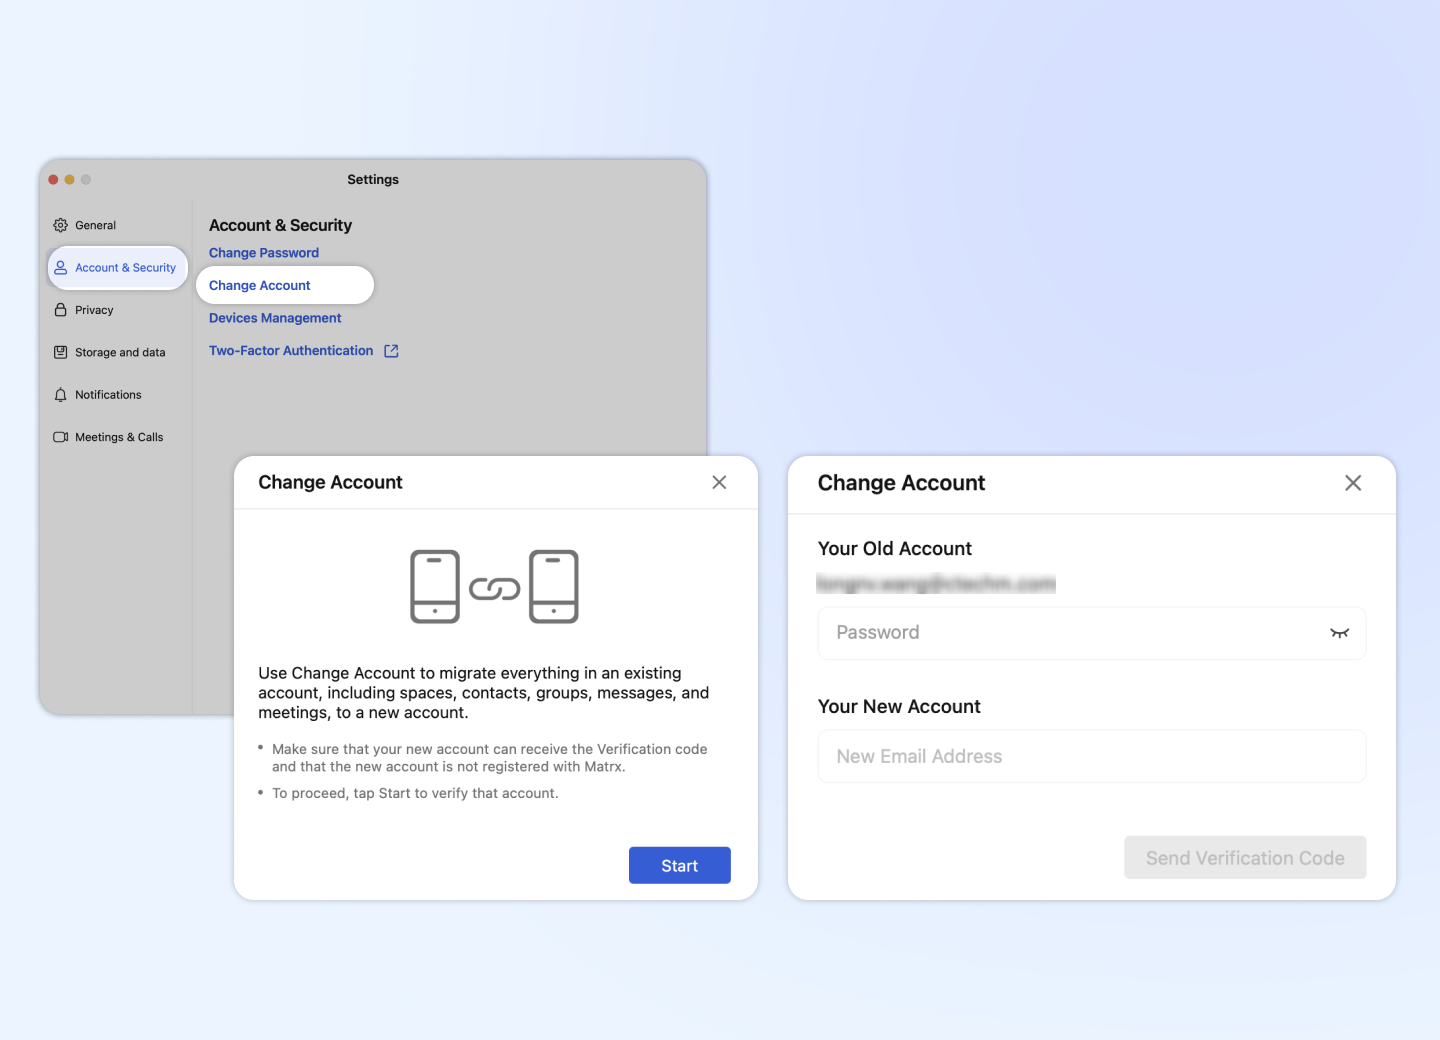The width and height of the screenshot is (1440, 1040).
Task: Click the red window close button
Action: pyautogui.click(x=54, y=180)
